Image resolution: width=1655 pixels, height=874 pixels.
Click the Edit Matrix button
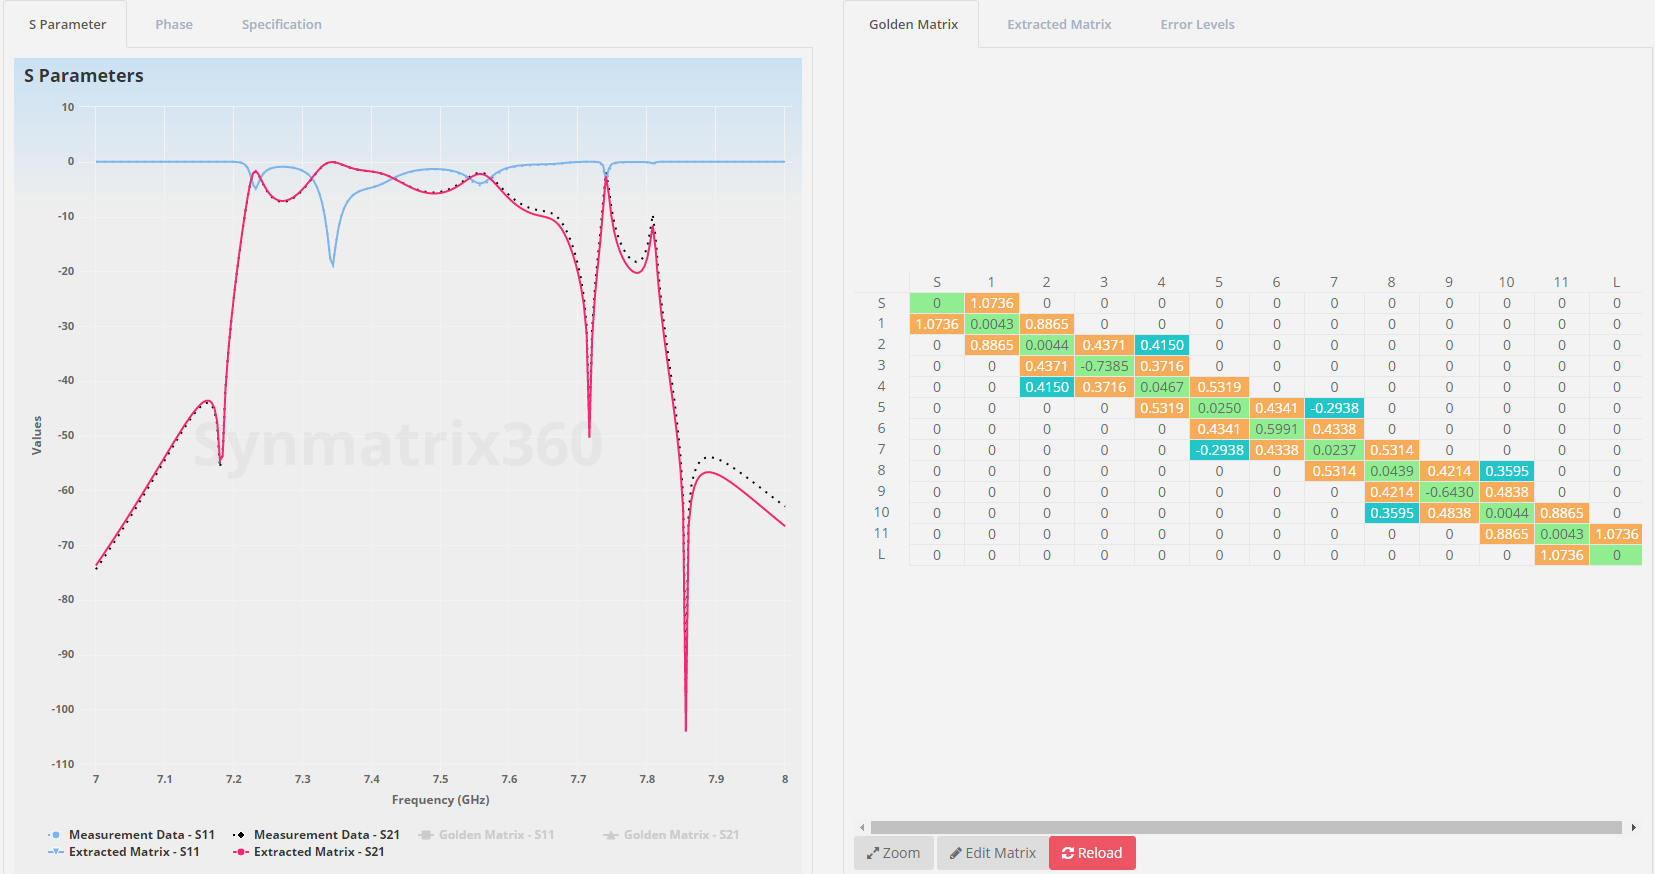[993, 853]
